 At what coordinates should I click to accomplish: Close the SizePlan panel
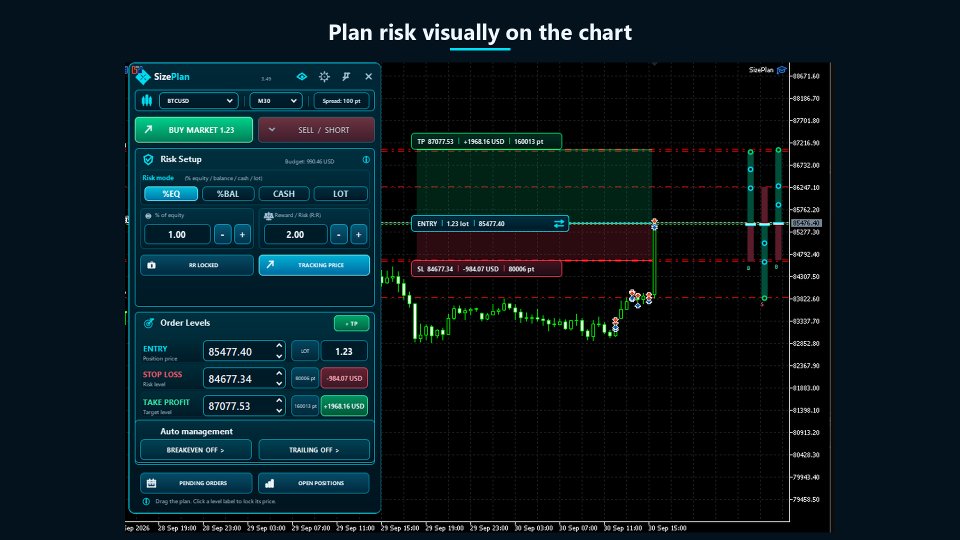pos(369,77)
